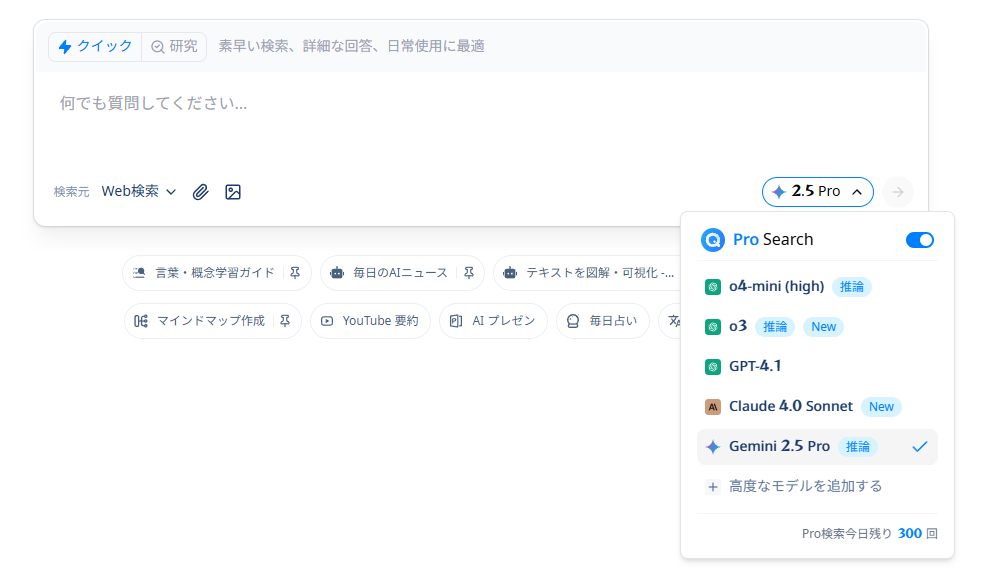The image size is (994, 574).
Task: Click the paperclip attach file icon
Action: pos(200,192)
